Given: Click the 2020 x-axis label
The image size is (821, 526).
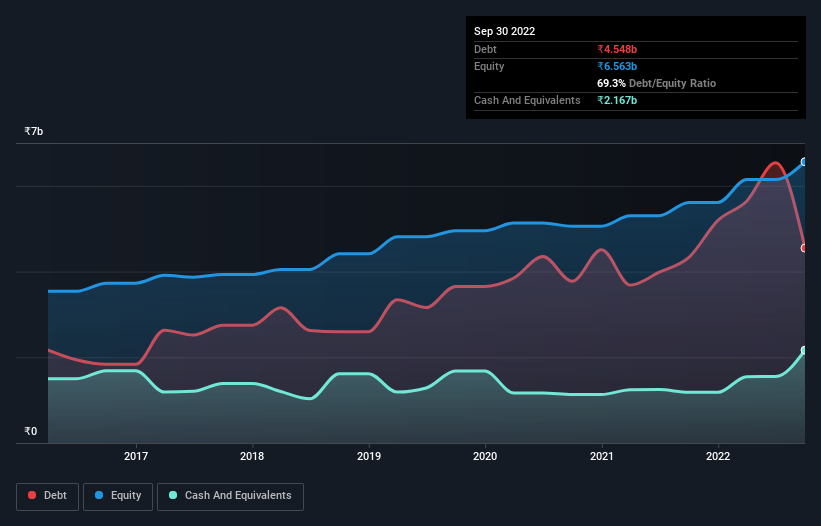Looking at the screenshot, I should (x=485, y=456).
